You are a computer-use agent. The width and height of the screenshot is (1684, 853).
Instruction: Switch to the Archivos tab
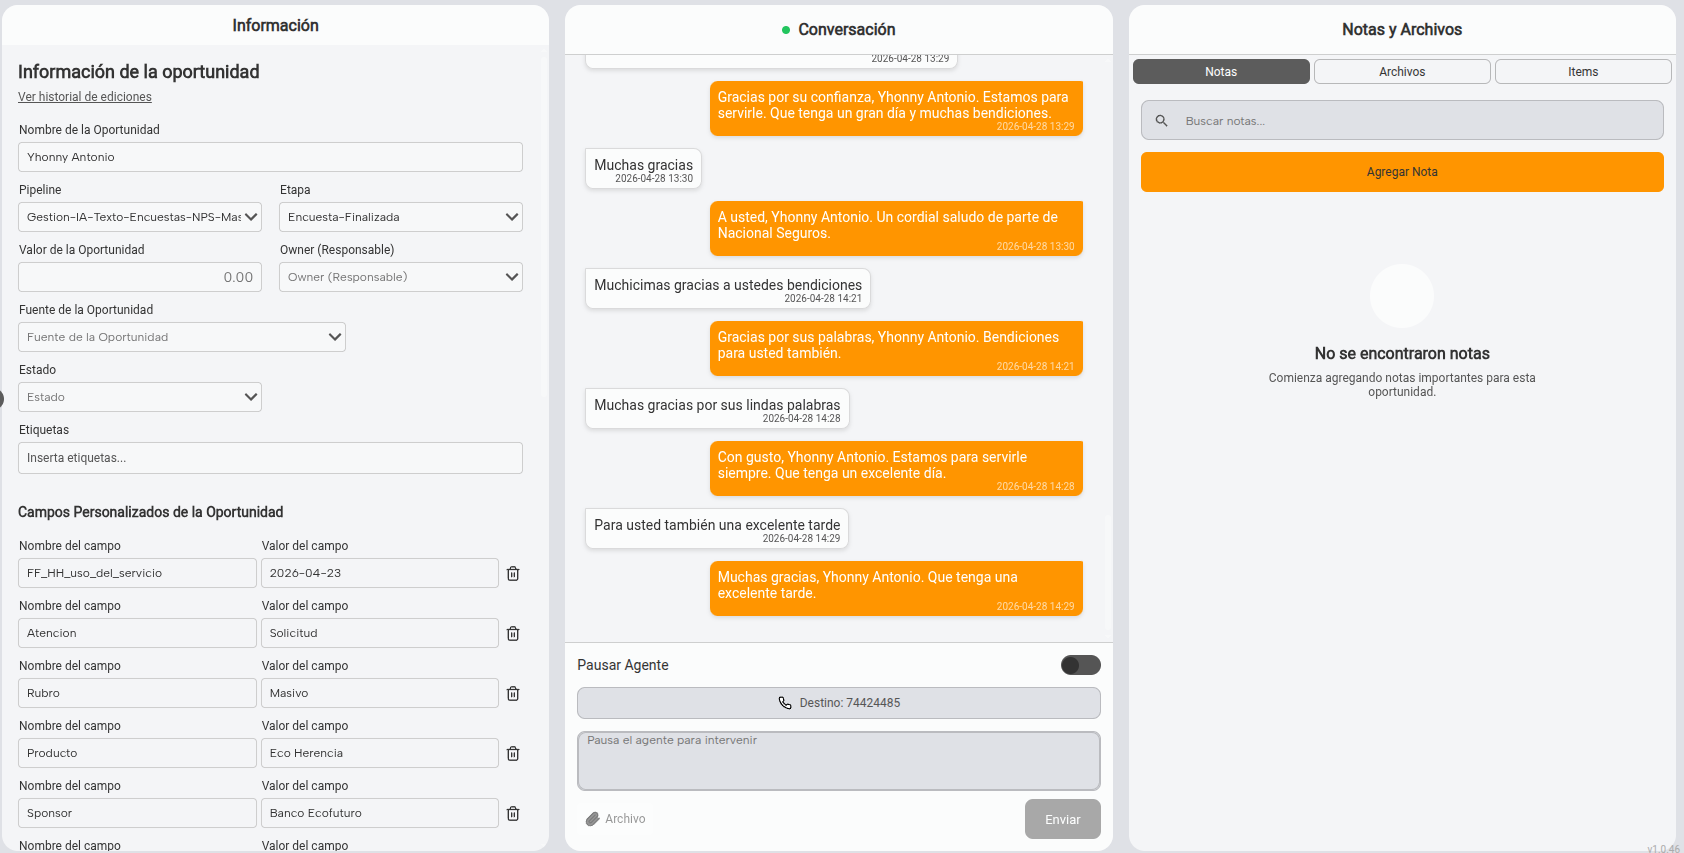pos(1402,72)
